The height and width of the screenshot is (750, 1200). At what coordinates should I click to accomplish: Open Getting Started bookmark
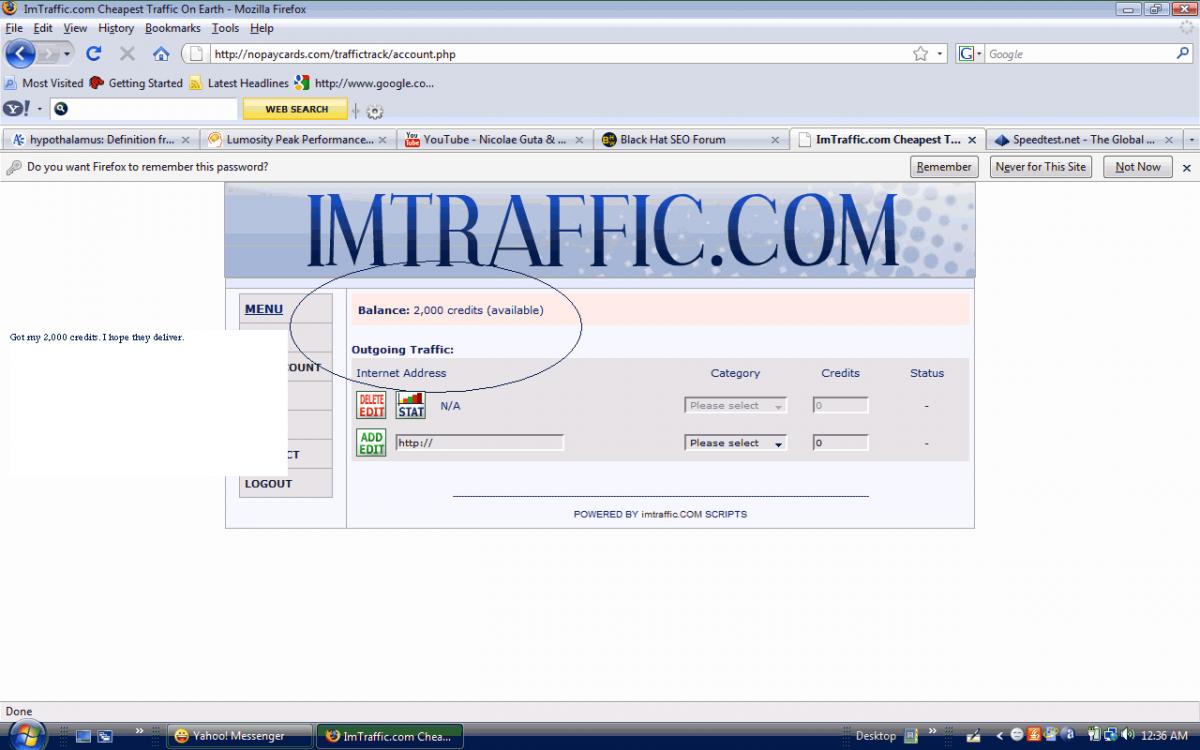coord(136,83)
